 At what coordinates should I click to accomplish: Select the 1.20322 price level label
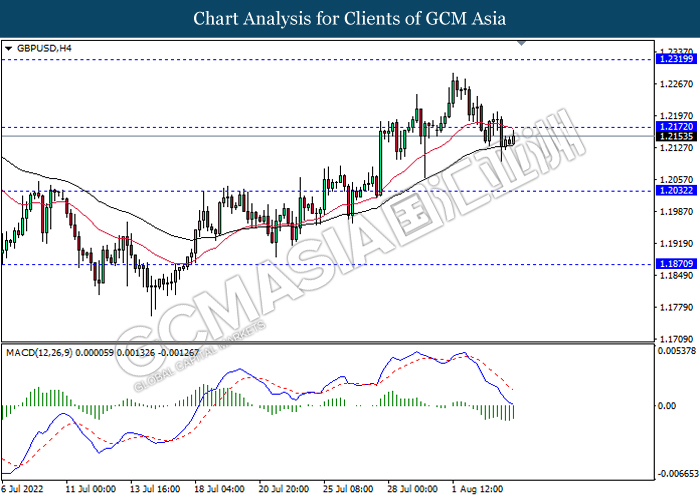pos(676,191)
